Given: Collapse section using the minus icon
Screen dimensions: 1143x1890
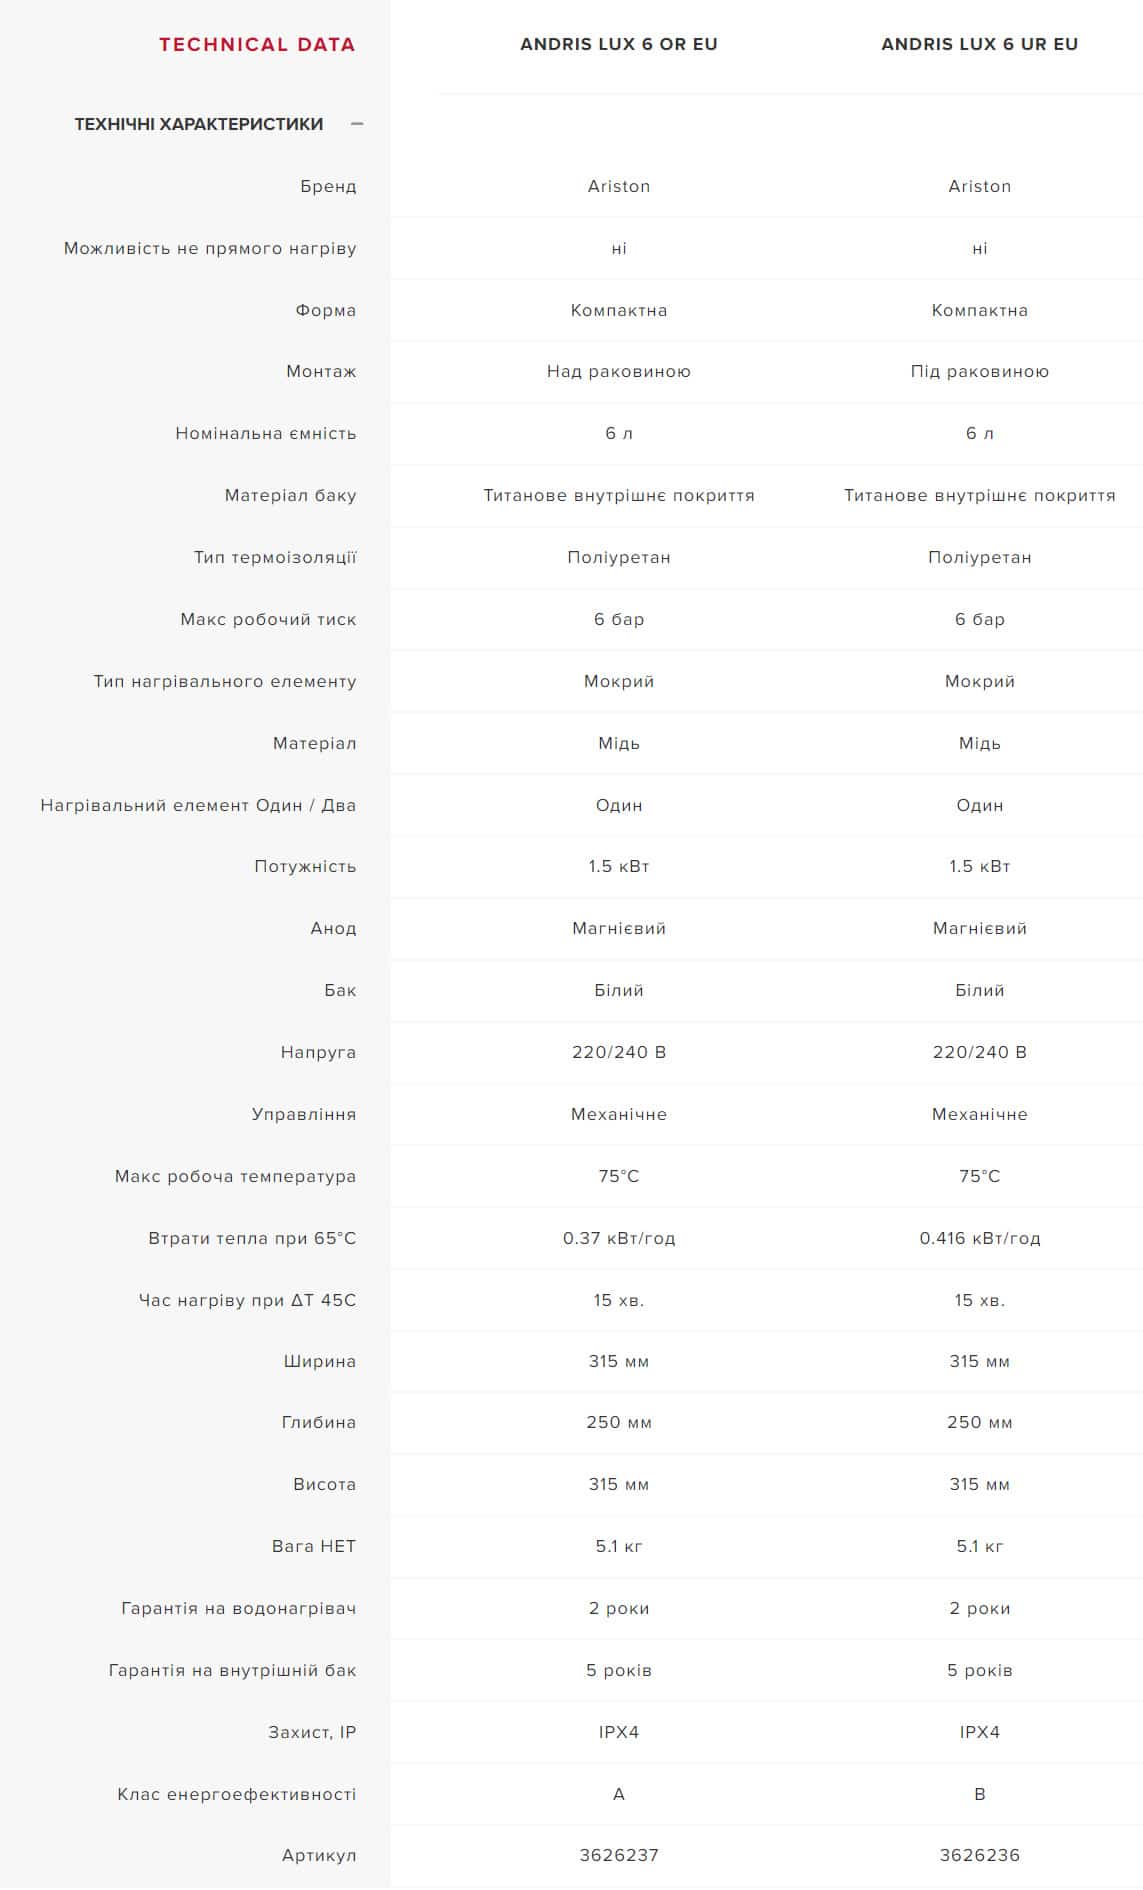Looking at the screenshot, I should (x=357, y=124).
